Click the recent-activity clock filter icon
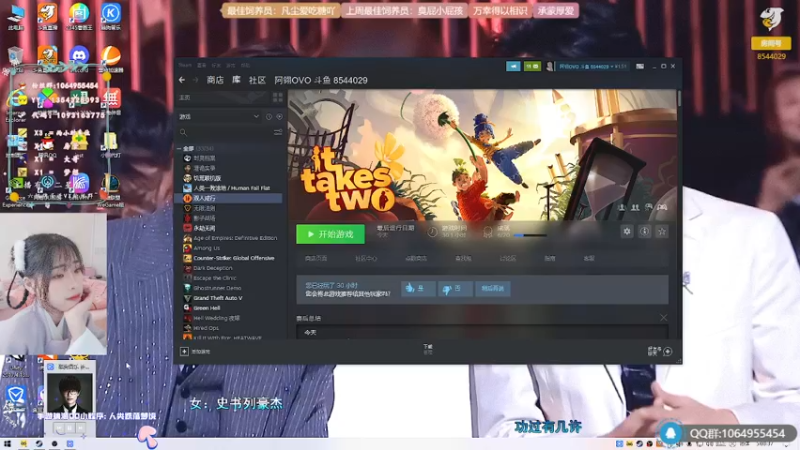 point(269,117)
